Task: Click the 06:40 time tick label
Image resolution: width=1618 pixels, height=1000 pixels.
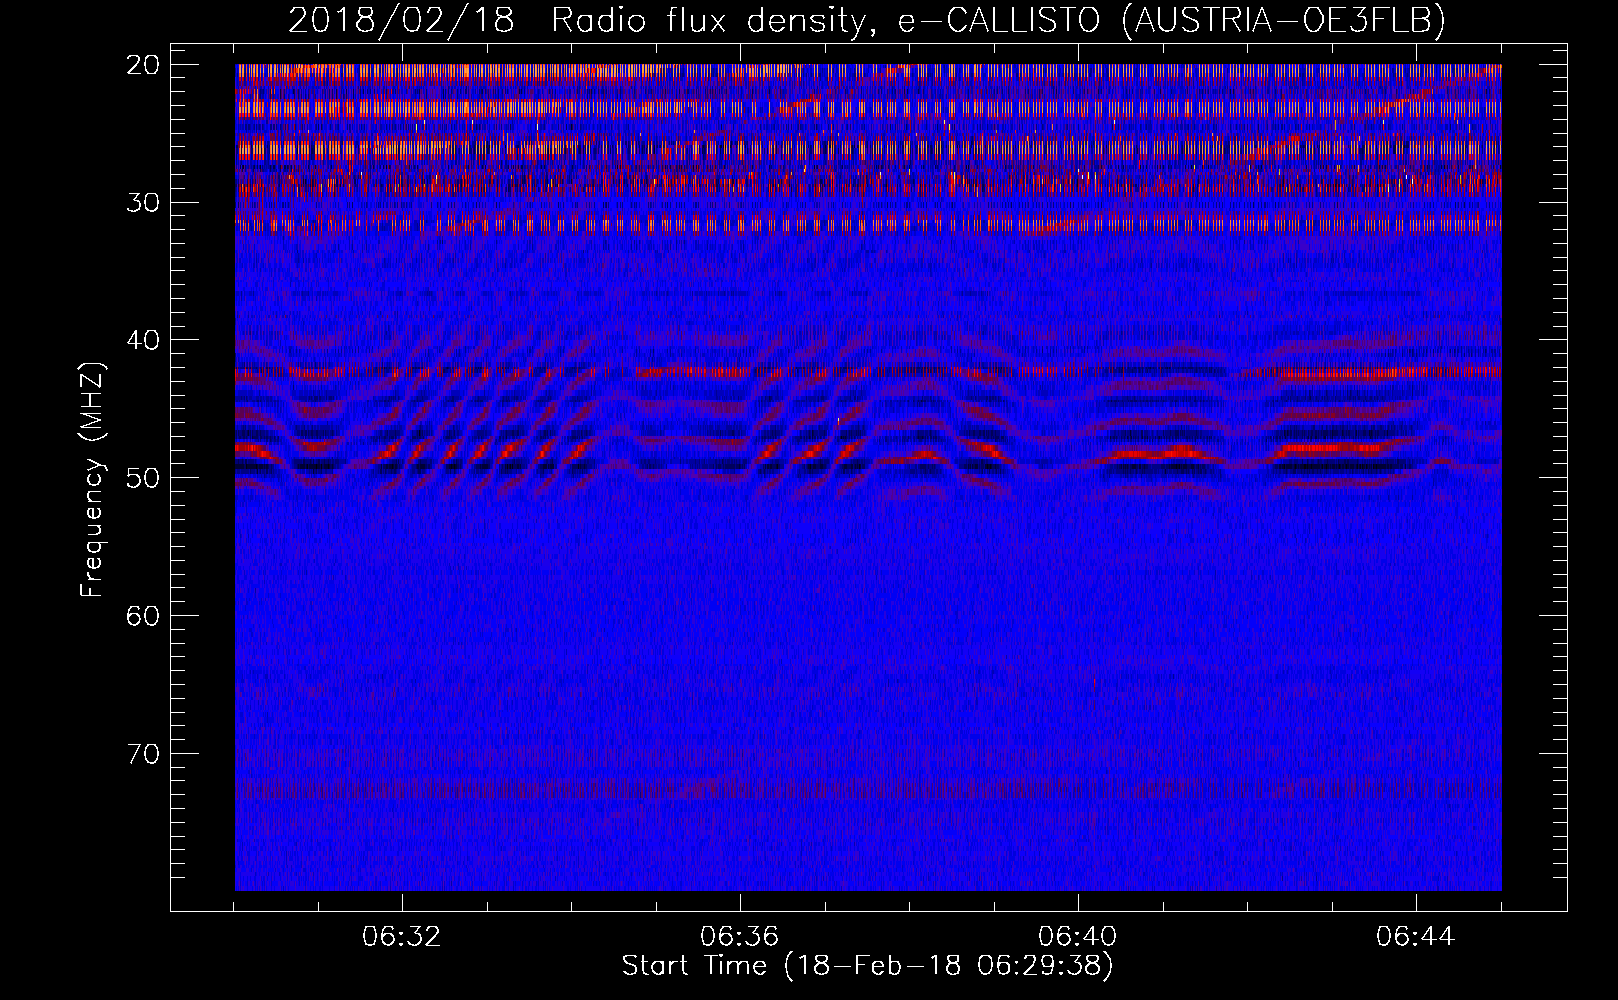Action: click(x=1078, y=937)
